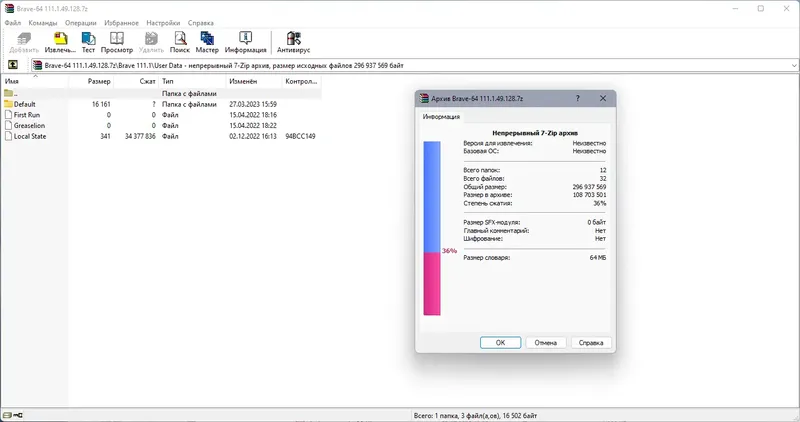Confirm with the OK button
Screen dimensions: 800x422
(501, 343)
